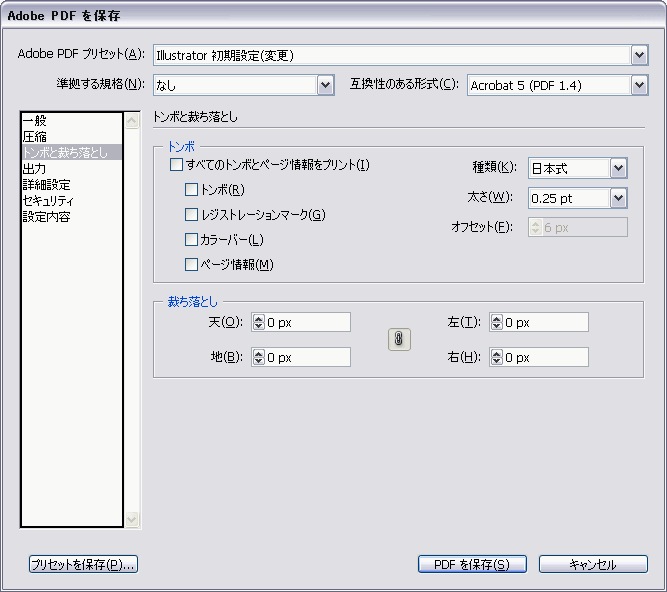
Task: Click the 天(O) bleed stepper arrows
Action: pos(259,322)
